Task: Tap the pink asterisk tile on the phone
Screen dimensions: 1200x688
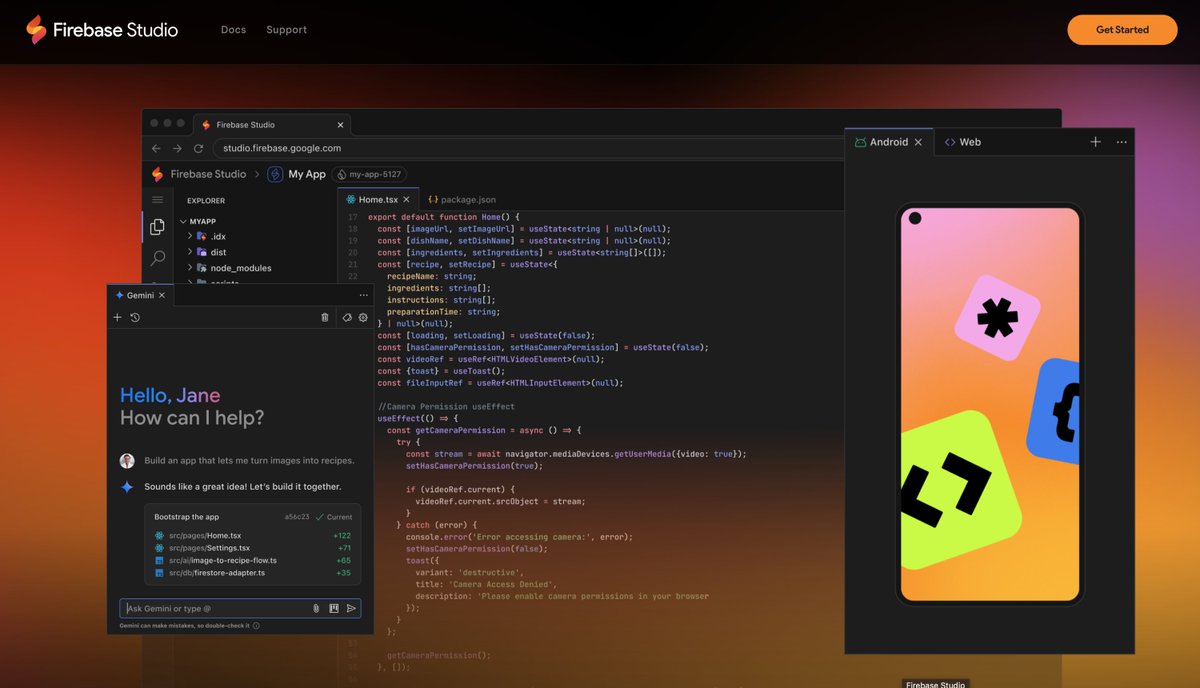Action: [998, 318]
